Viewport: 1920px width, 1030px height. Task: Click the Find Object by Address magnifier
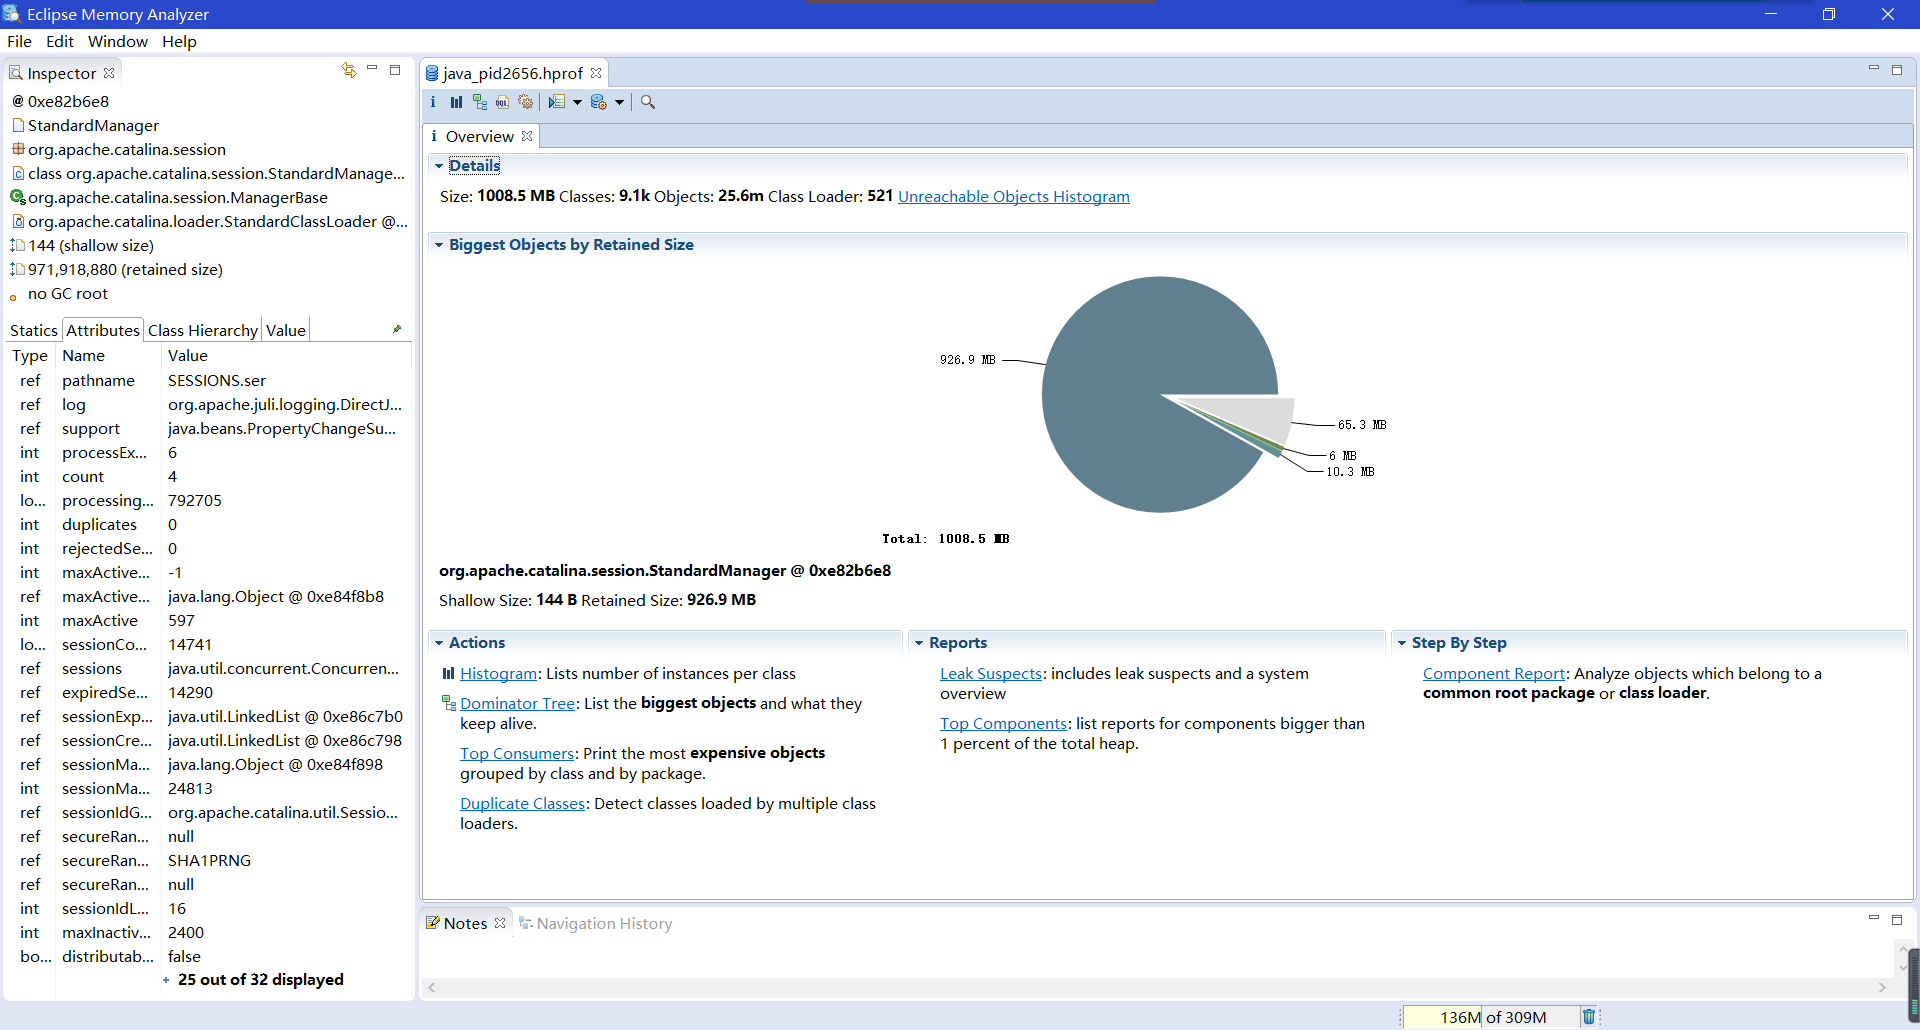648,102
